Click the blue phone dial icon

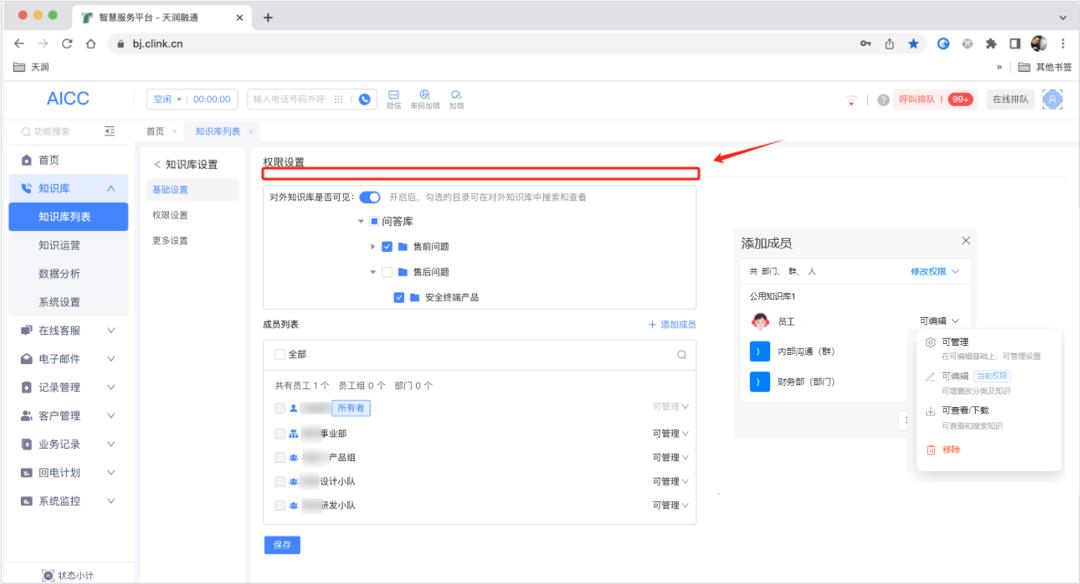[365, 99]
